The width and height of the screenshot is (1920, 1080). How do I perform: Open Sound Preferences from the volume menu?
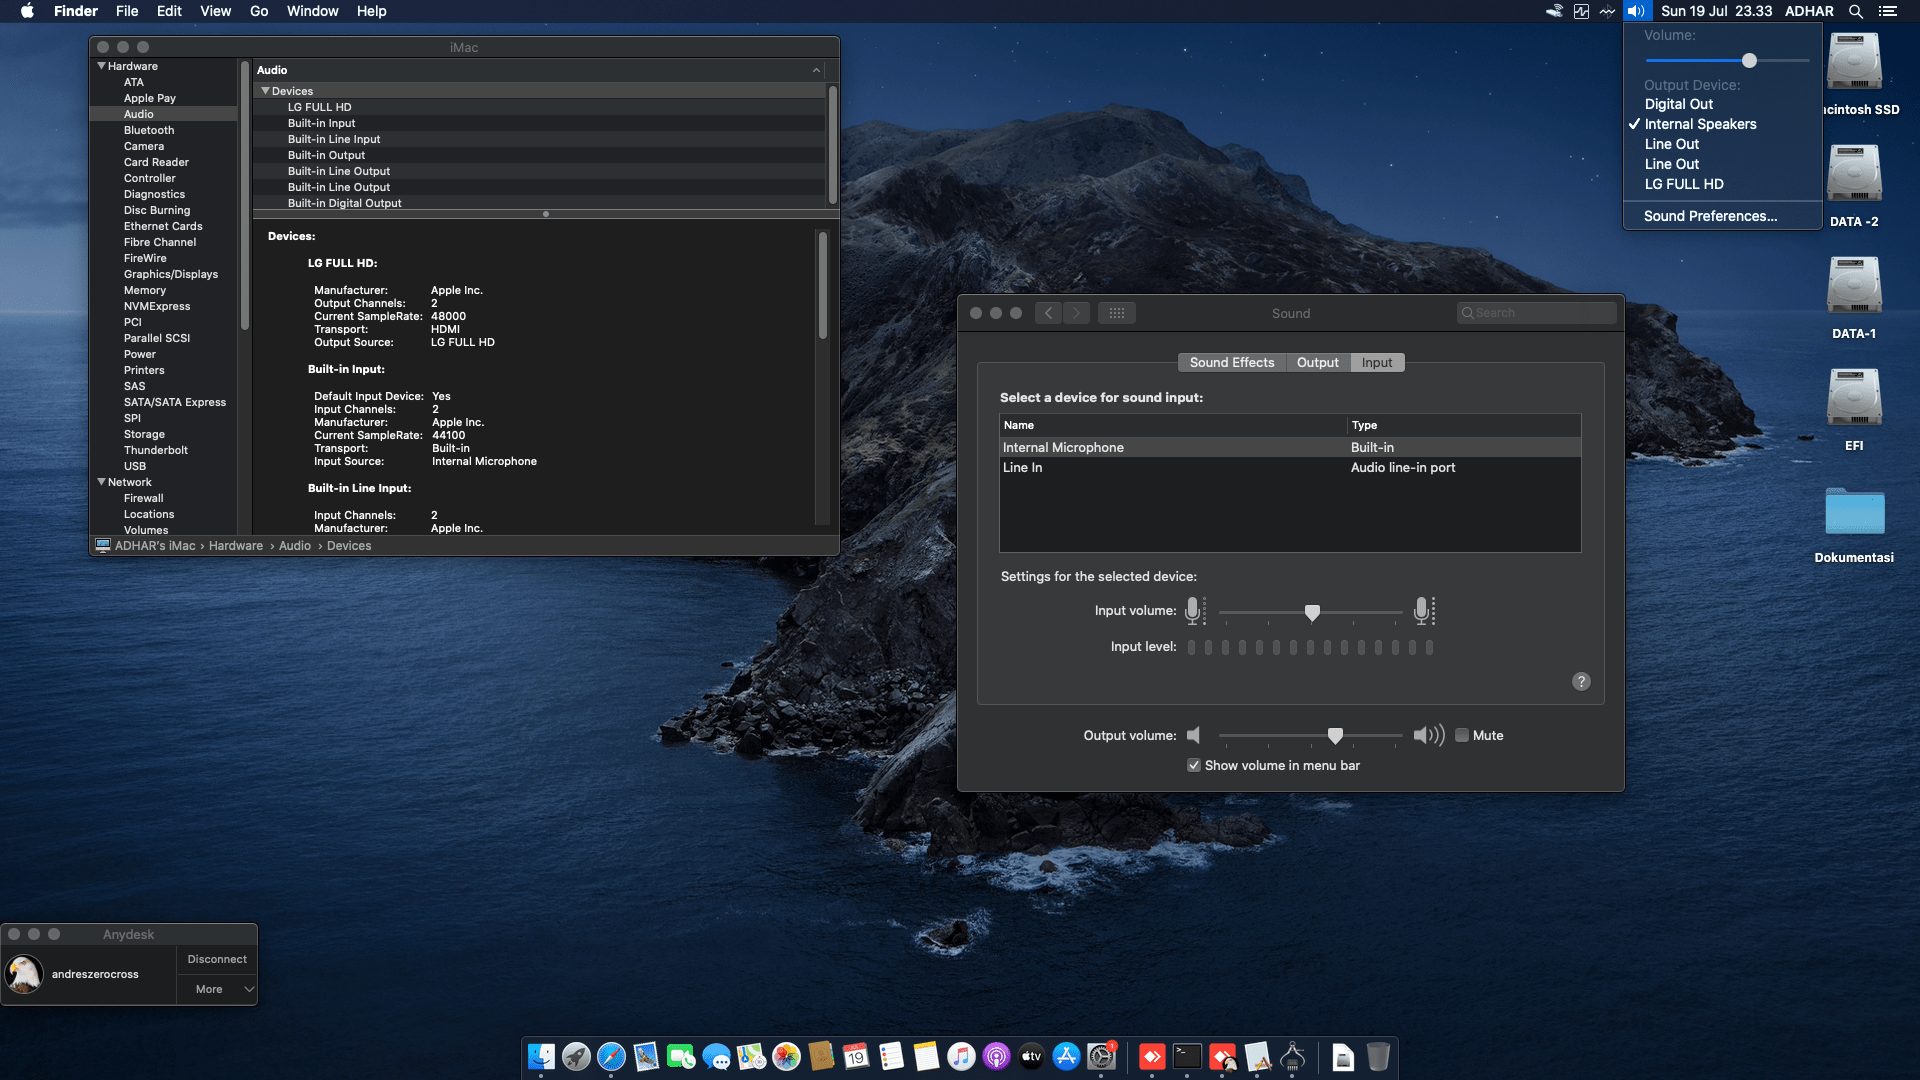(1709, 216)
